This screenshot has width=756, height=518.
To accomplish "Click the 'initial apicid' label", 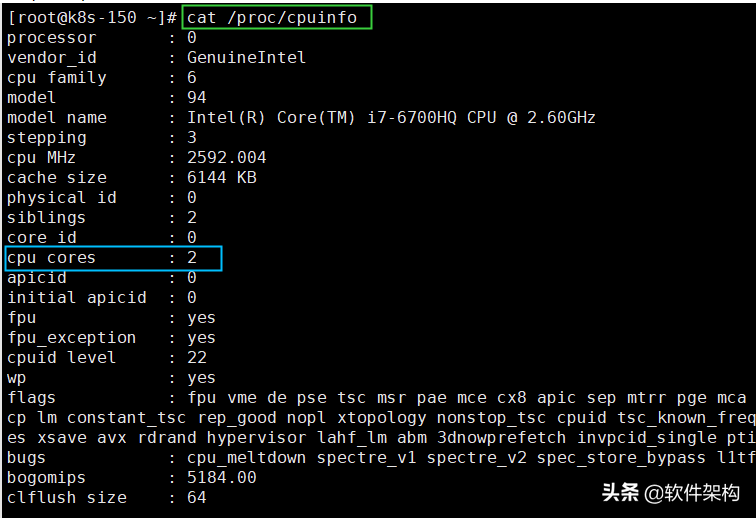I will point(77,298).
